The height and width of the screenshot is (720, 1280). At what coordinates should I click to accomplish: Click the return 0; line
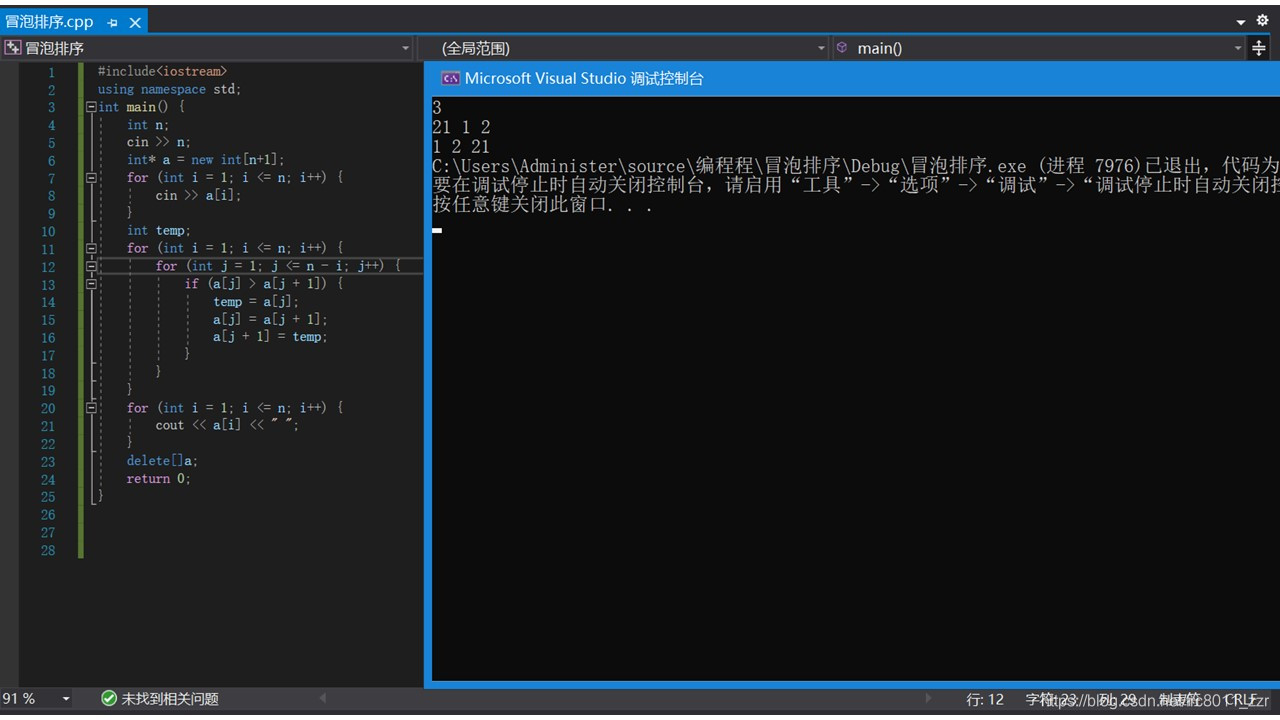click(158, 479)
